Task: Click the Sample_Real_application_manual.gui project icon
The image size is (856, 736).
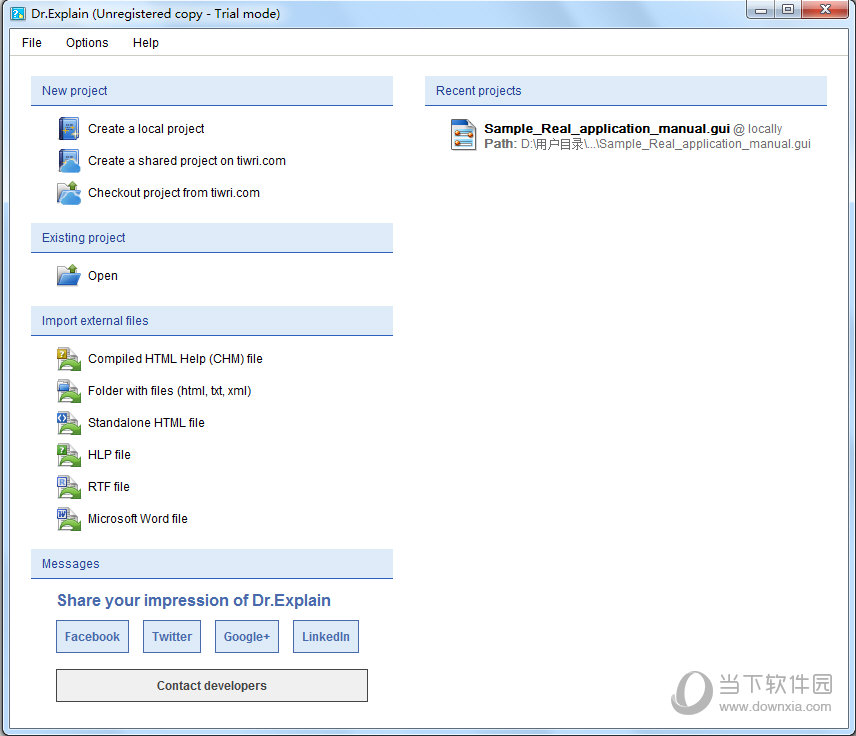Action: click(463, 134)
